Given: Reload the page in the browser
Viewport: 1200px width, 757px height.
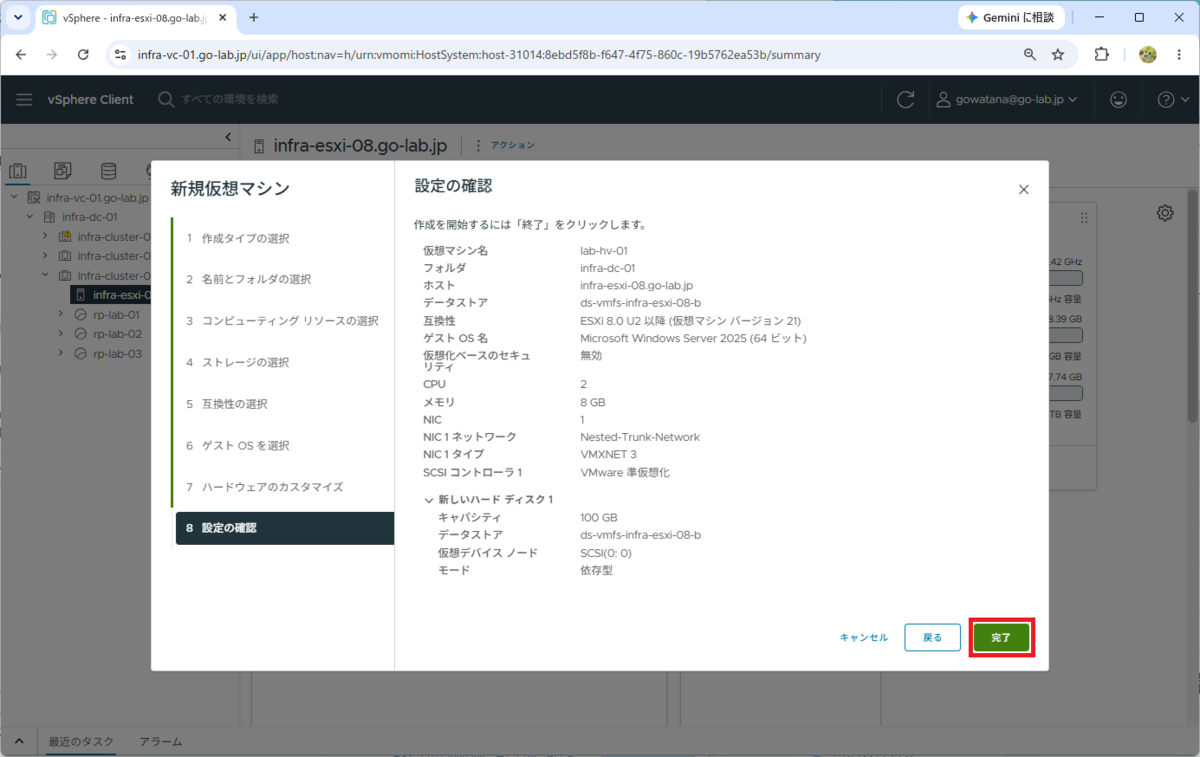Looking at the screenshot, I should tap(83, 55).
